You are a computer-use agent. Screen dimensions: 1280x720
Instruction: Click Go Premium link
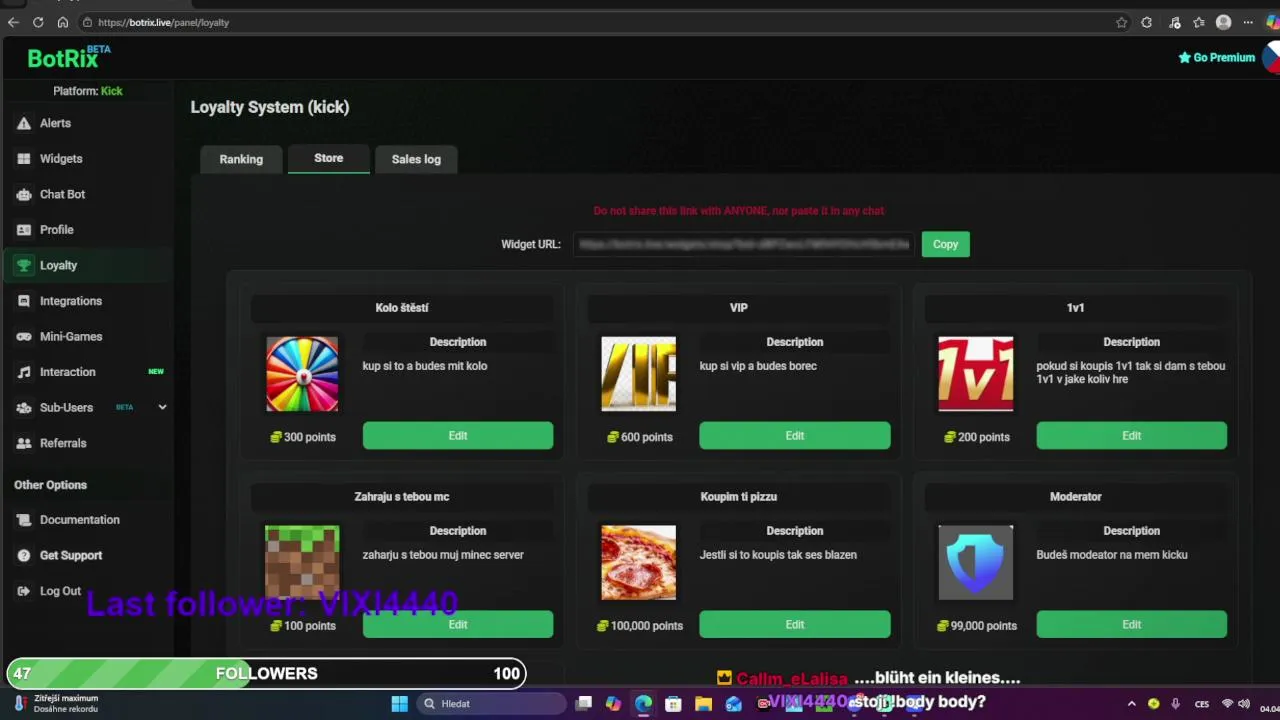(x=1216, y=58)
